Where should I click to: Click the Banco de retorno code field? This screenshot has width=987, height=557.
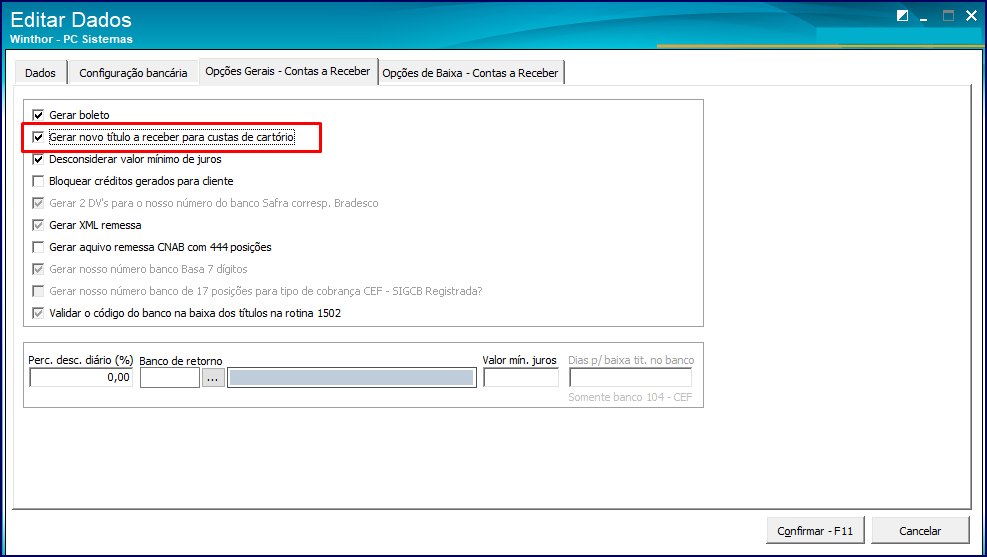(x=170, y=378)
